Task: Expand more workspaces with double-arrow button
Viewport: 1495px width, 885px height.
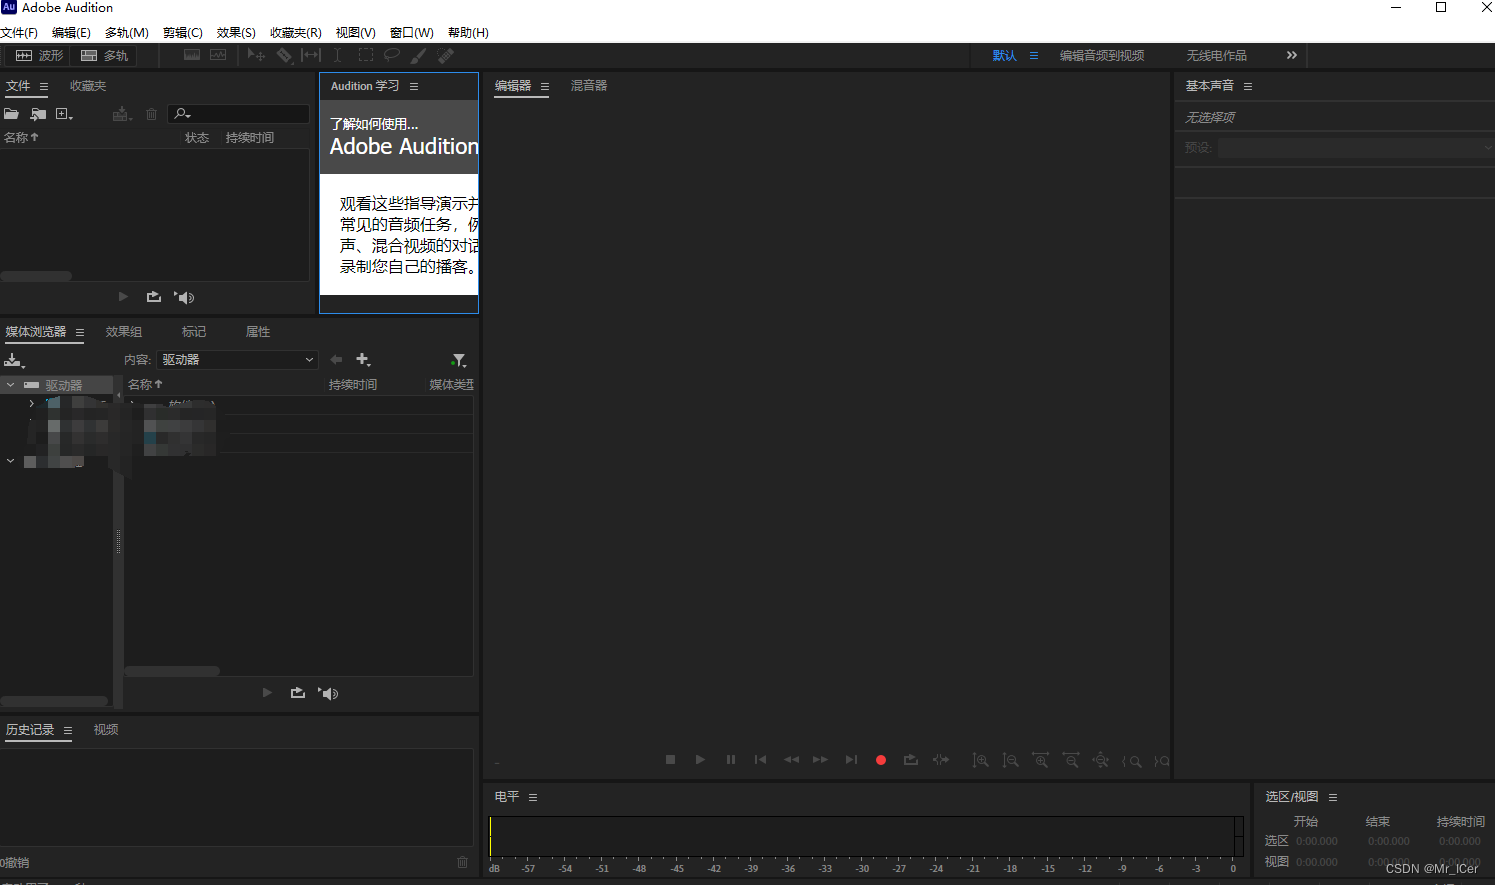Action: tap(1292, 56)
